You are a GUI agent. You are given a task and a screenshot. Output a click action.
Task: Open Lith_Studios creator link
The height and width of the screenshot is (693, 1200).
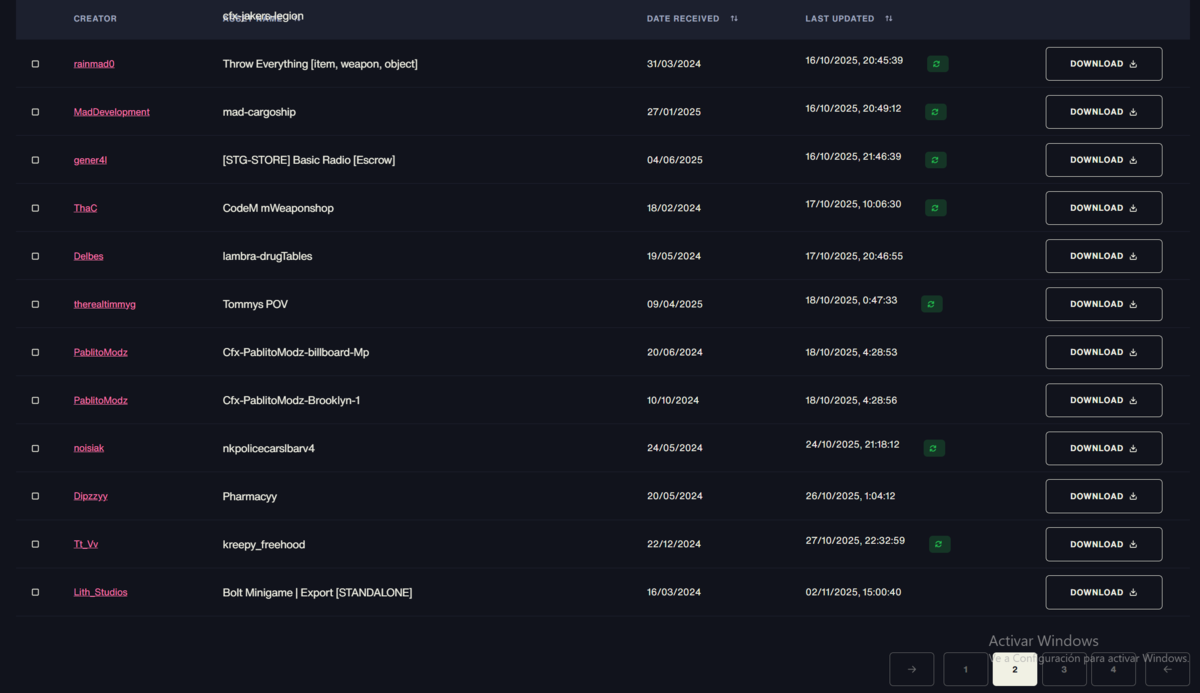click(101, 592)
